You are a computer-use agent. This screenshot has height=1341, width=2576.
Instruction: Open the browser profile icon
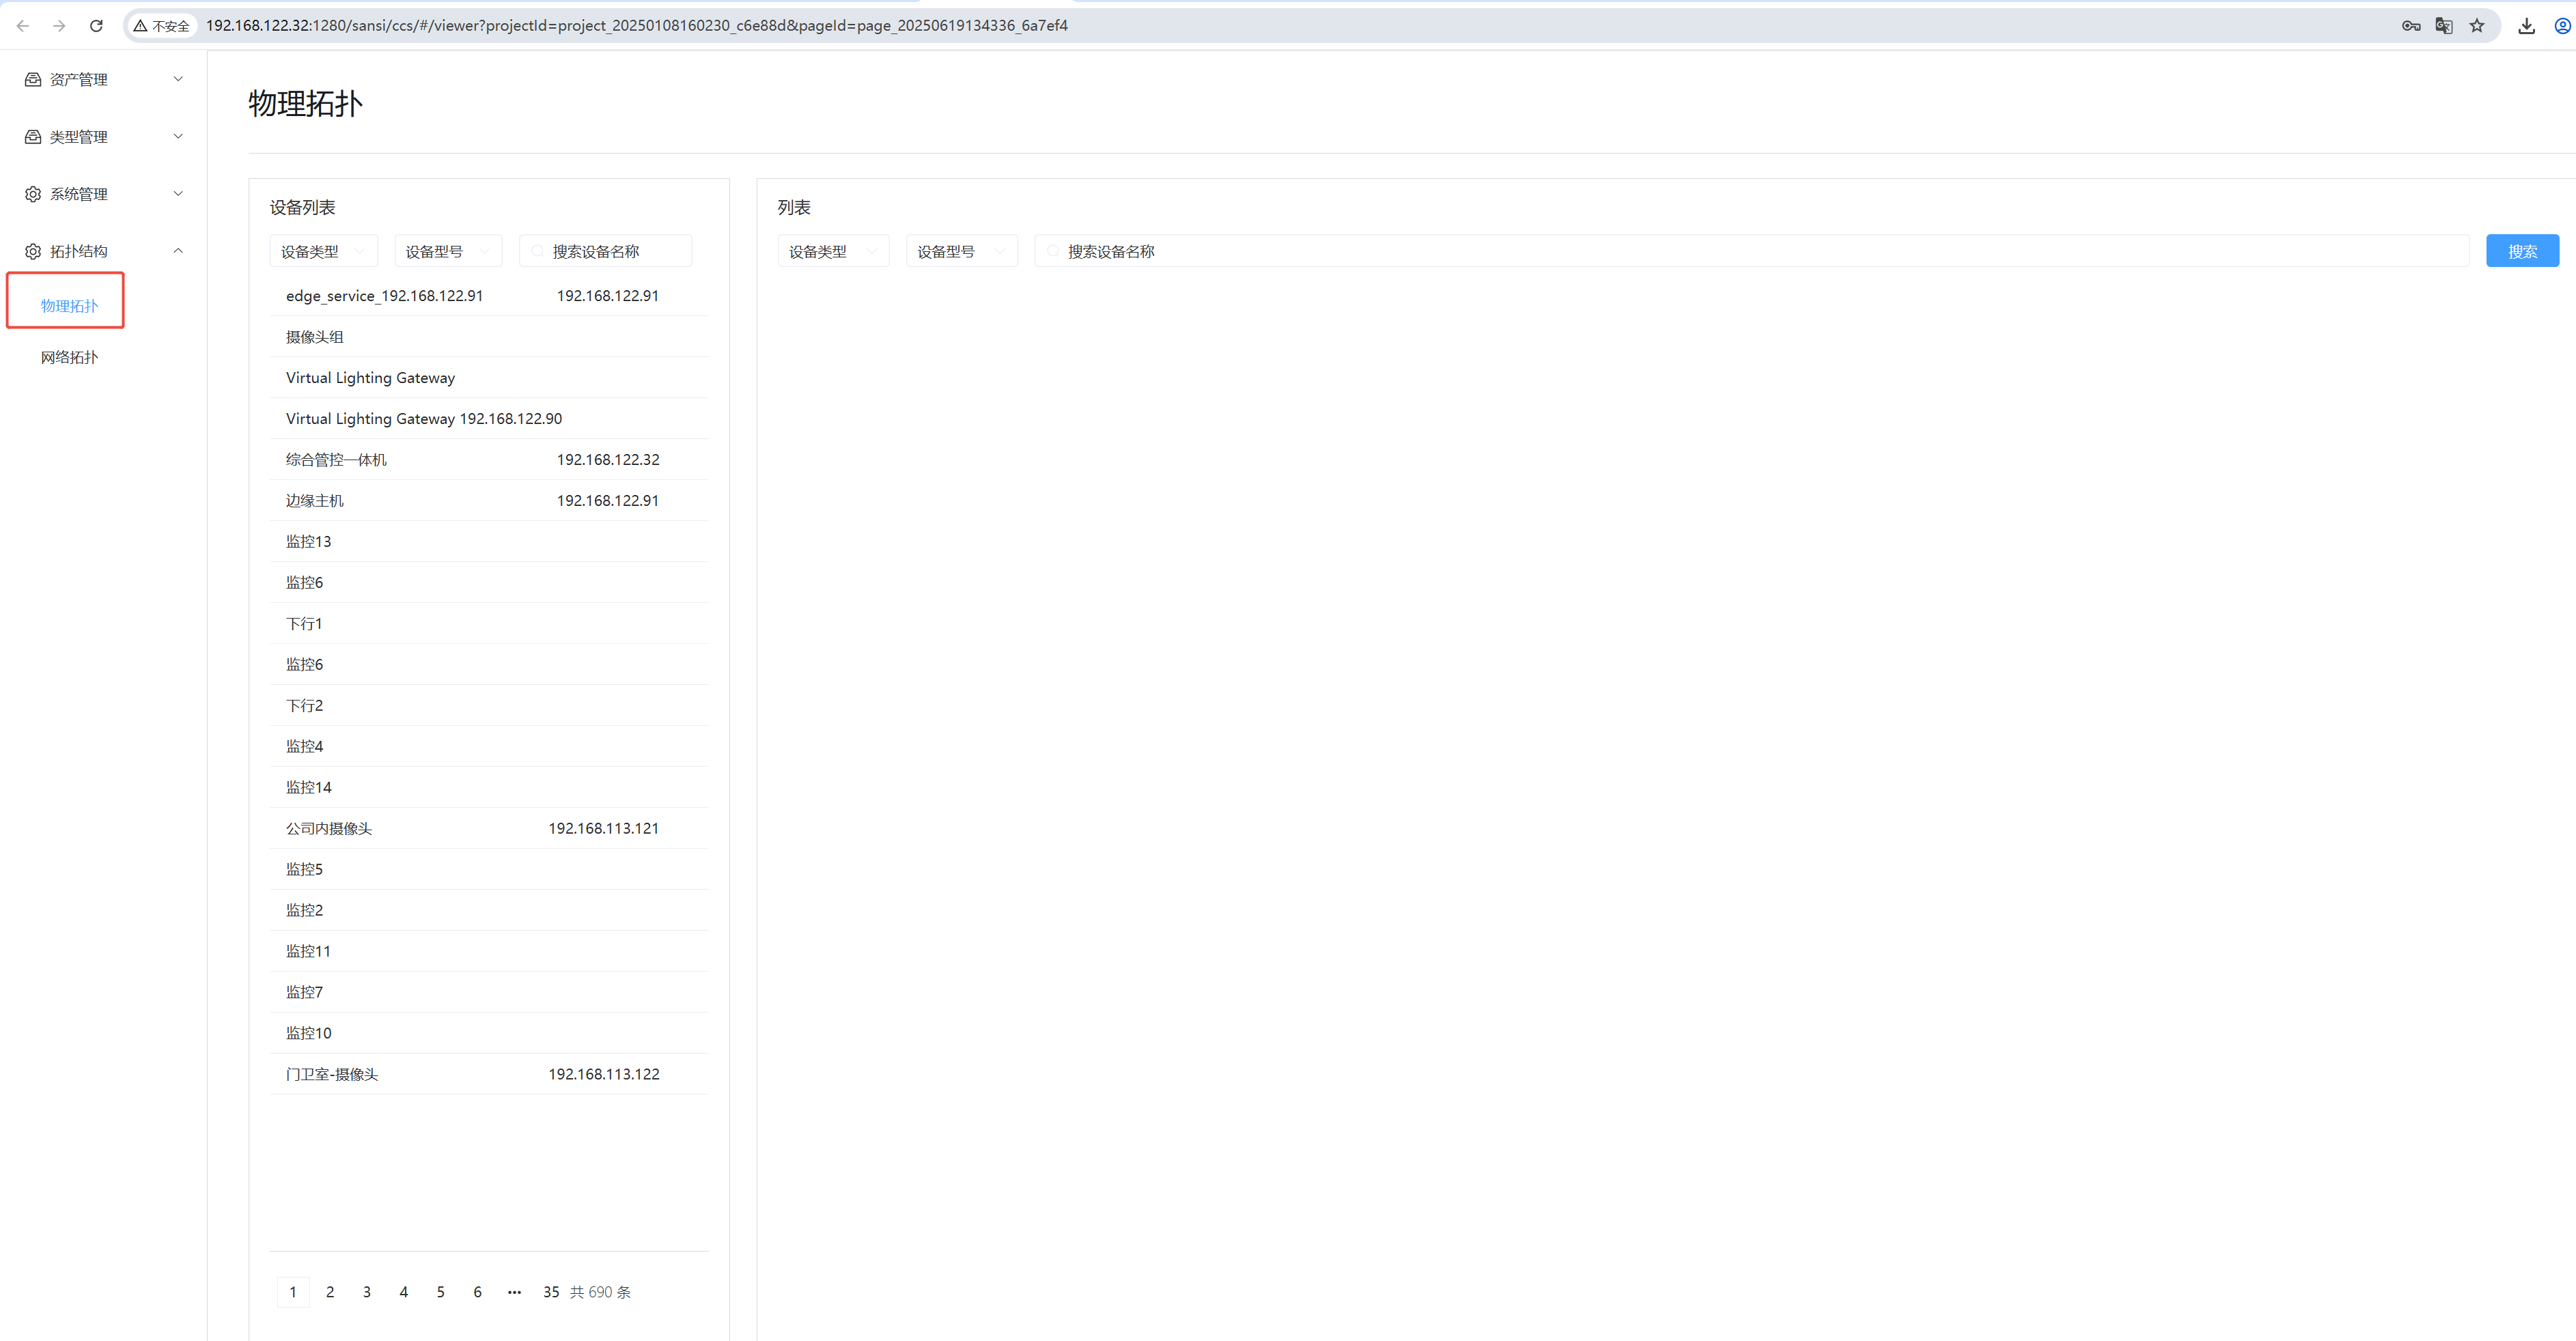pyautogui.click(x=2563, y=26)
